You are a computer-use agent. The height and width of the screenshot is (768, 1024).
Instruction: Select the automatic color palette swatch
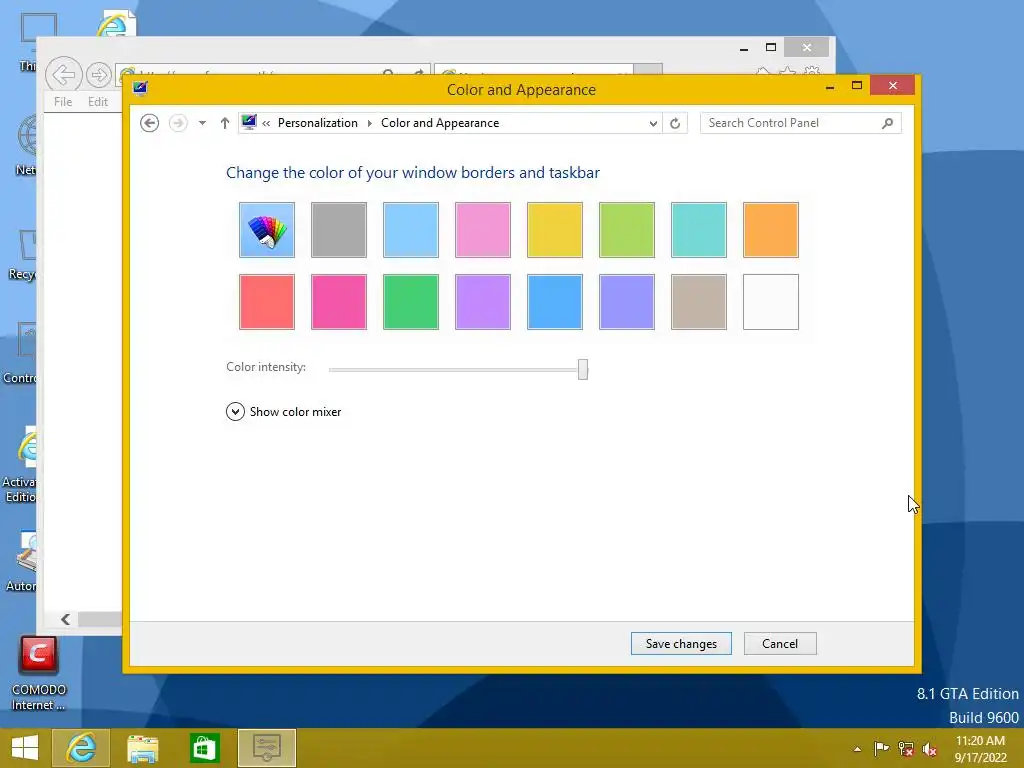[266, 230]
